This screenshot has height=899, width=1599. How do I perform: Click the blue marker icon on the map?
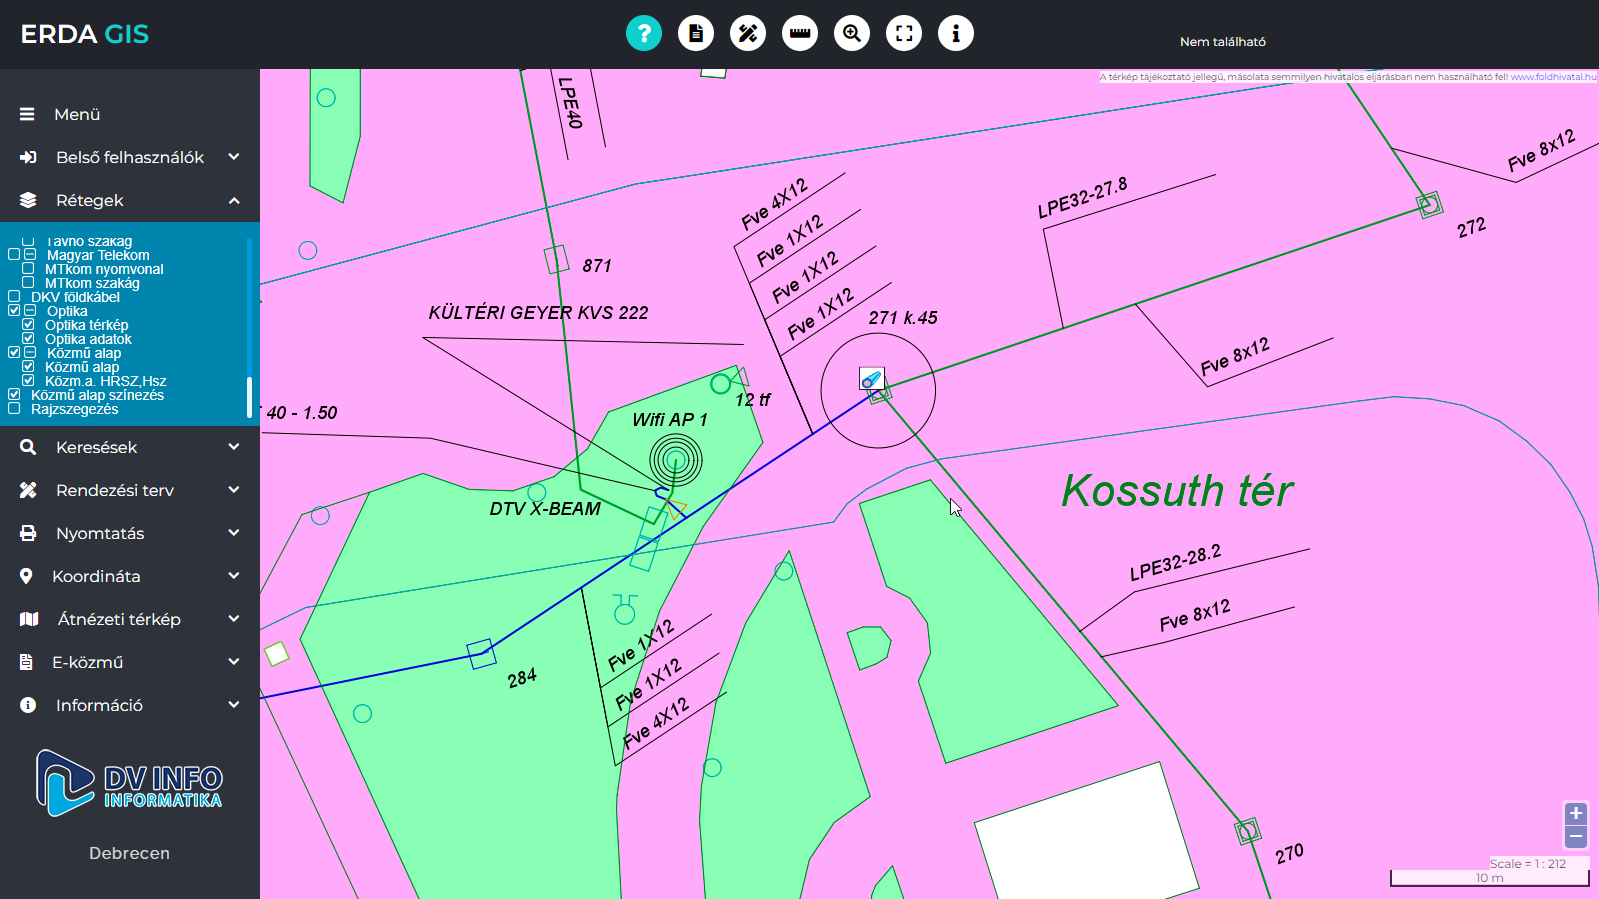point(872,379)
